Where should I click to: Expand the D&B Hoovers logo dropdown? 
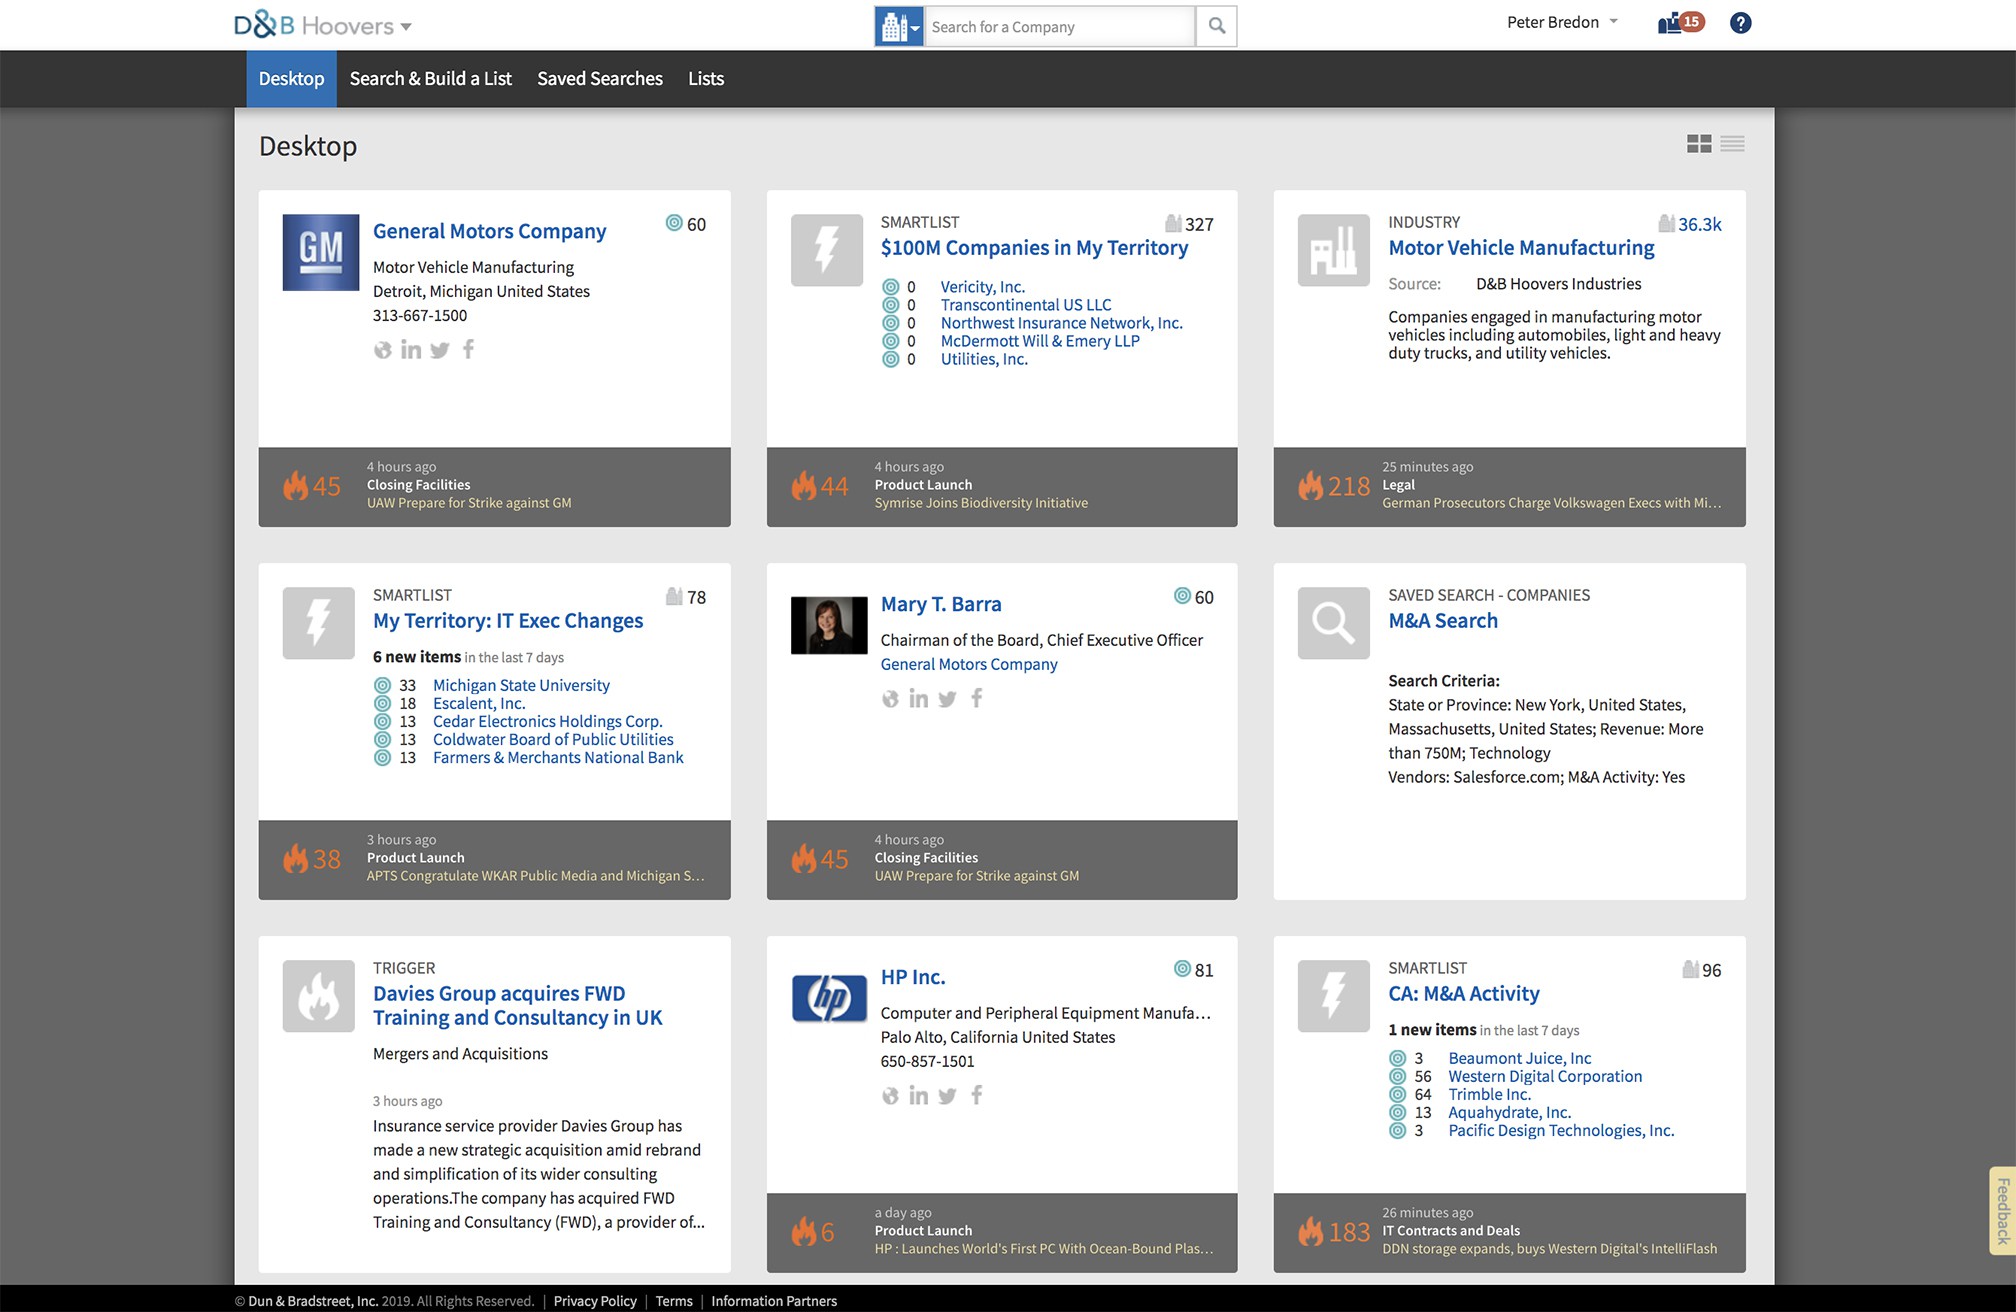[x=406, y=27]
